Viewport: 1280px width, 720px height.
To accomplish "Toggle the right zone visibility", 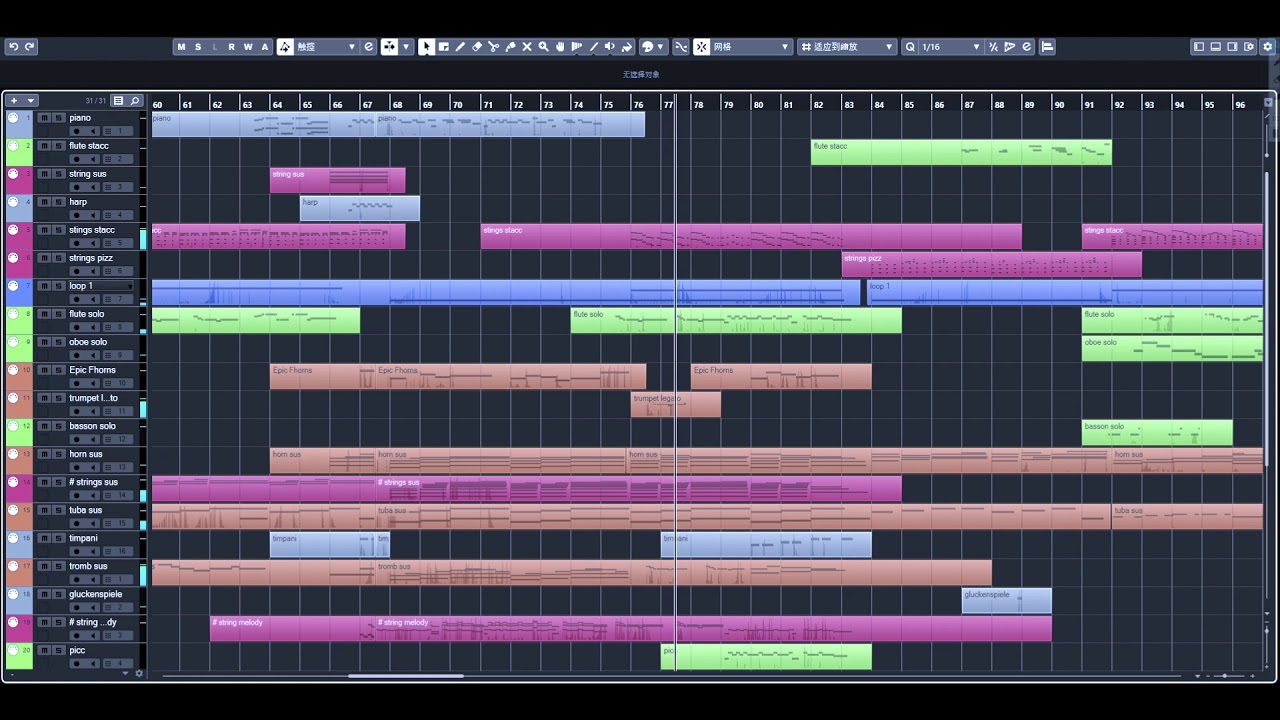I will pos(1232,47).
